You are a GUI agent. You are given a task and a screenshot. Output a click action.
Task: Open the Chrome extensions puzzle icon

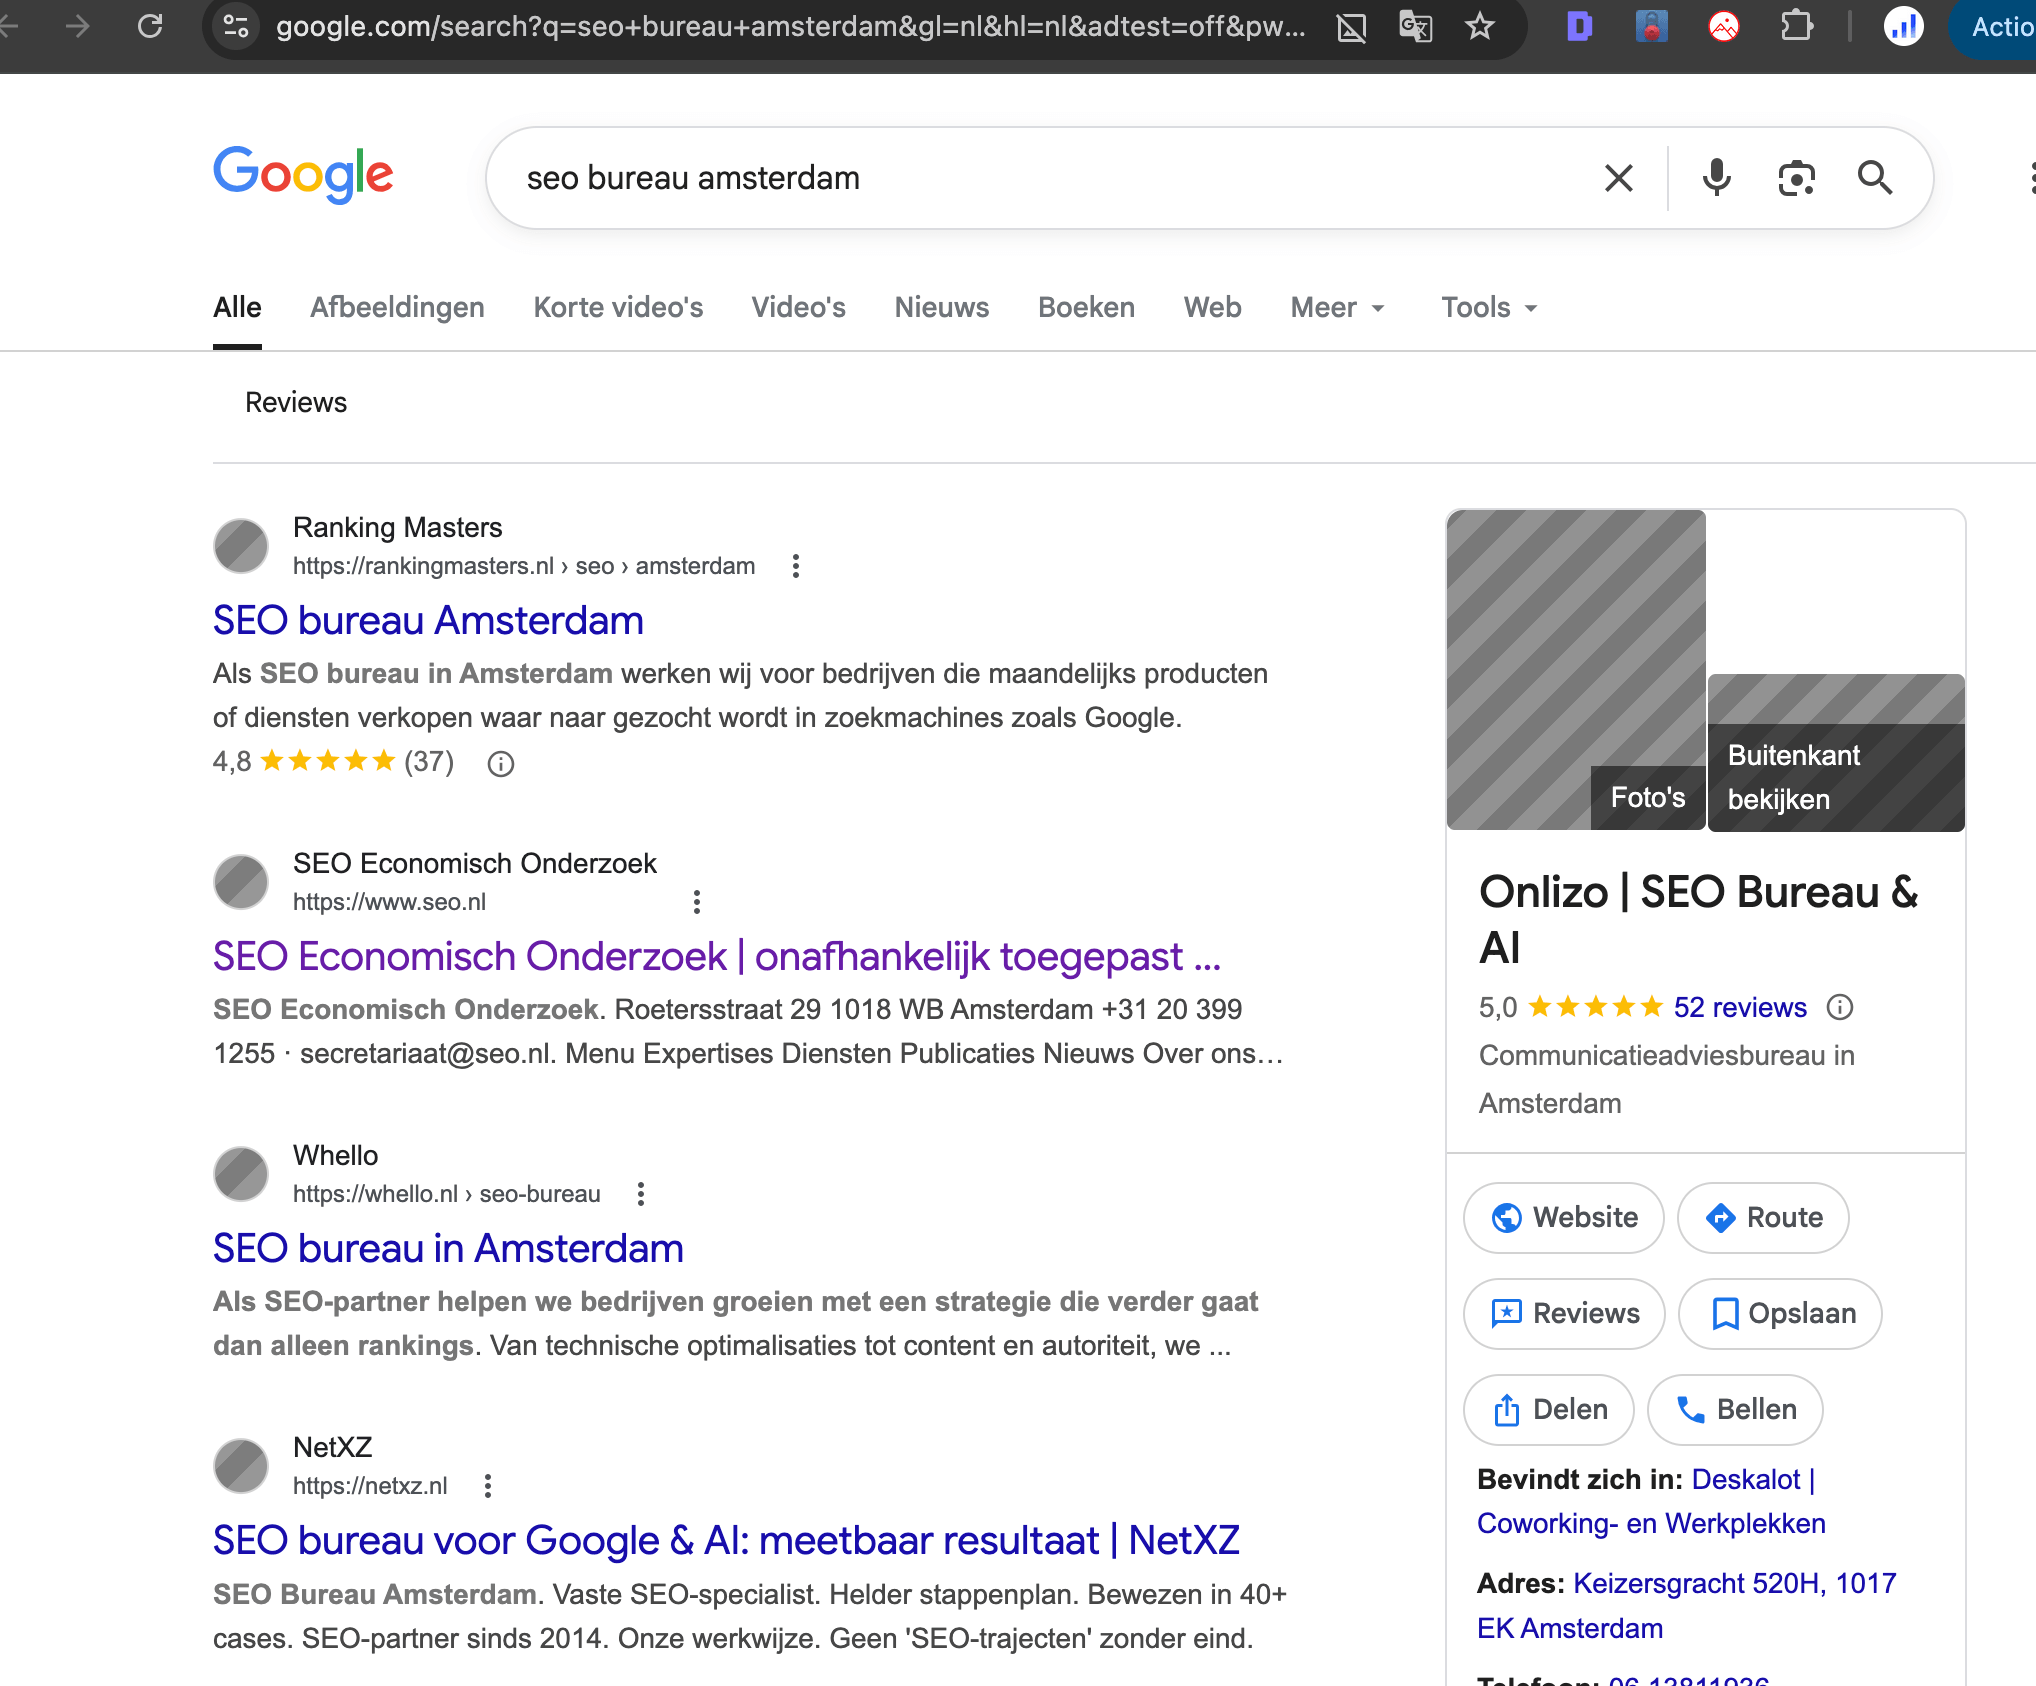pos(1797,26)
